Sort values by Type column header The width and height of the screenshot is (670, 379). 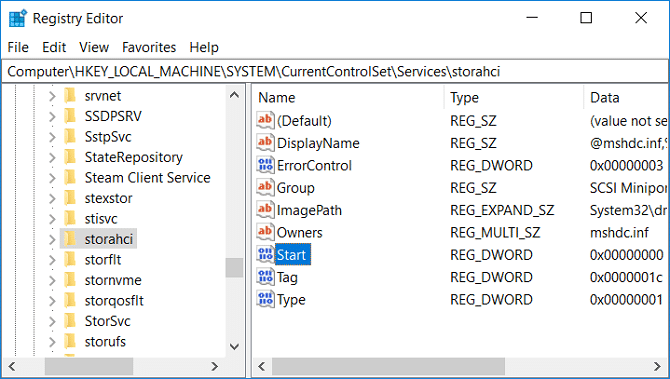tap(514, 98)
